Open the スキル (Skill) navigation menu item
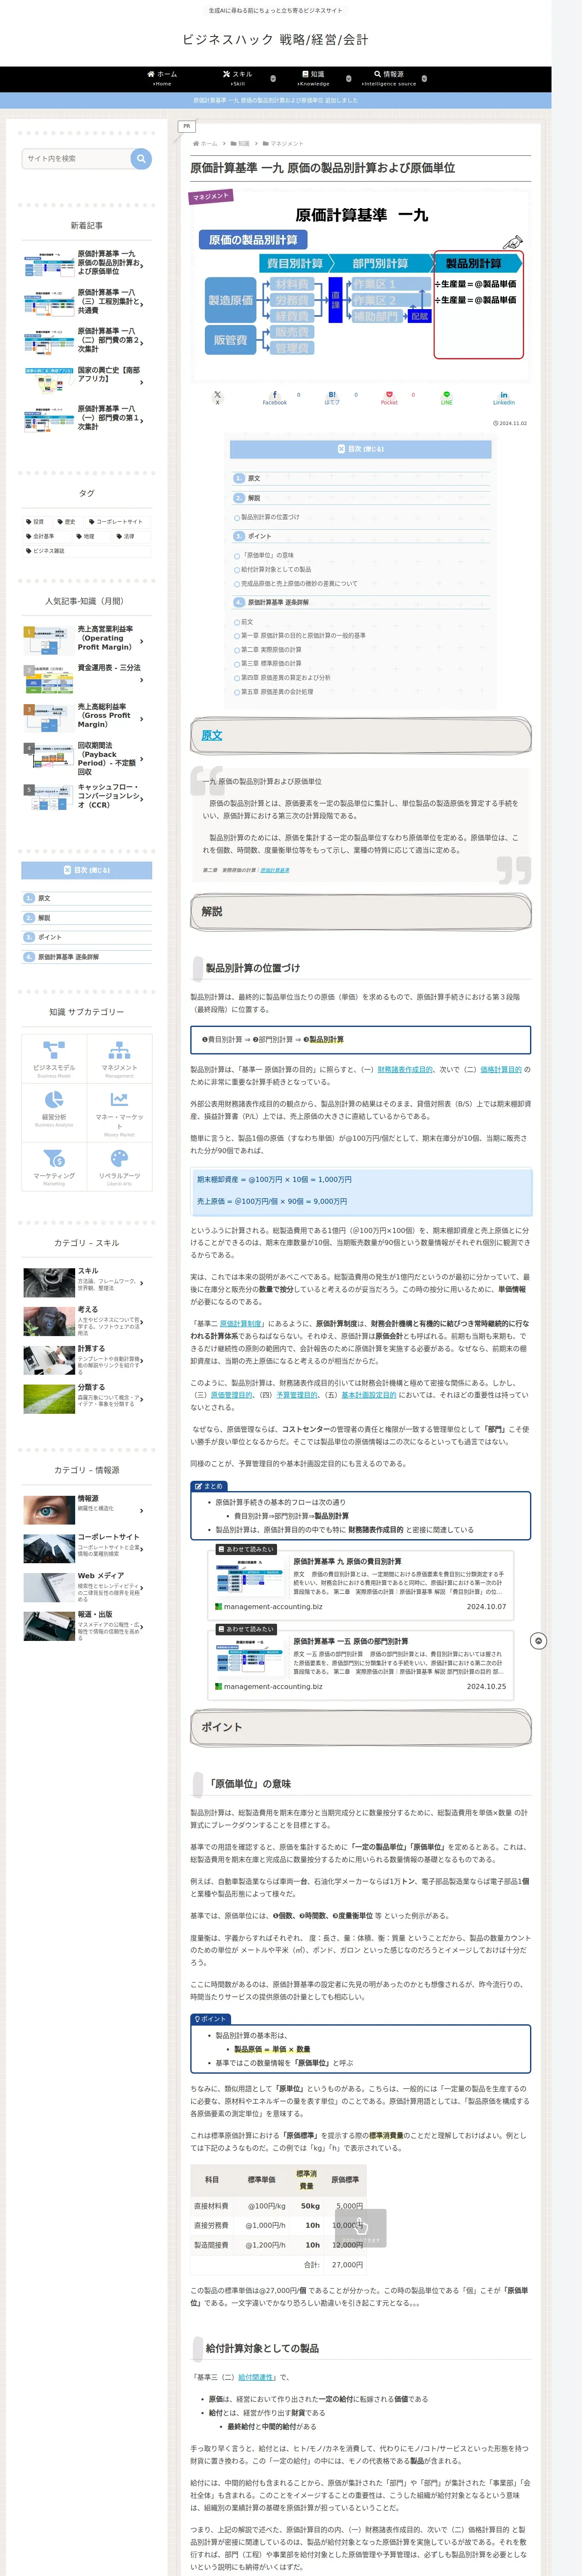This screenshot has width=582, height=2576. 238,78
